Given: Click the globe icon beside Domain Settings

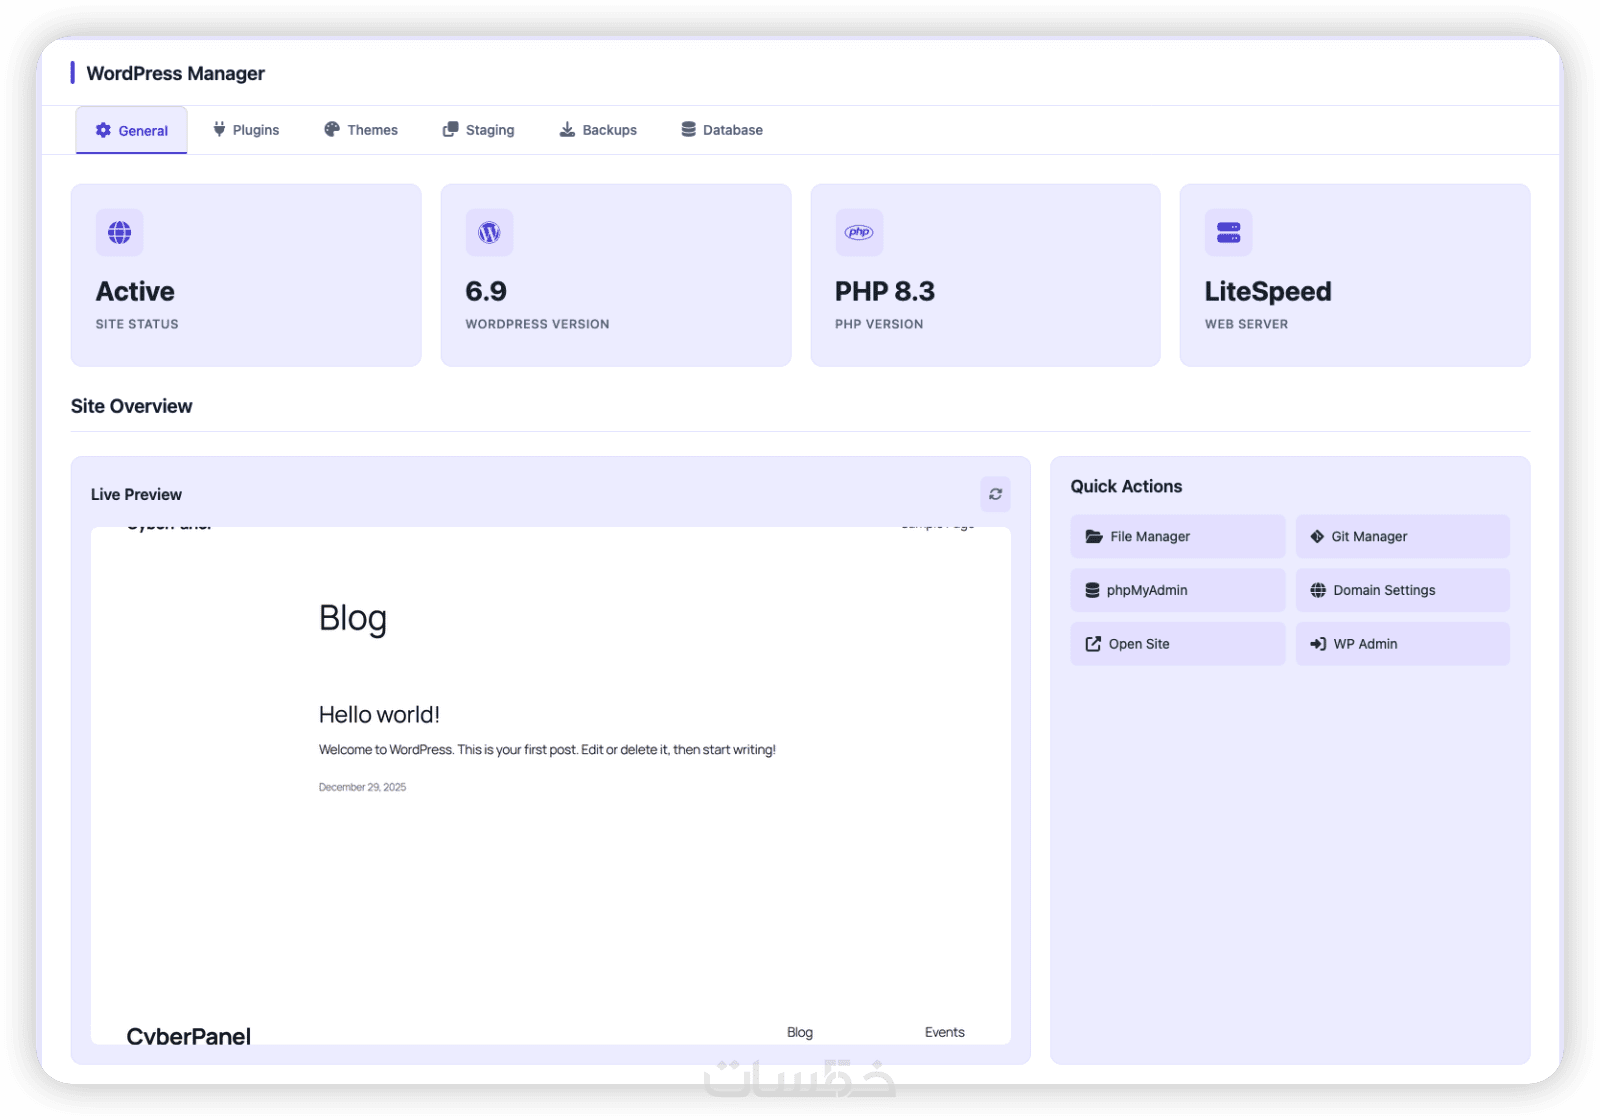Looking at the screenshot, I should click(1318, 591).
